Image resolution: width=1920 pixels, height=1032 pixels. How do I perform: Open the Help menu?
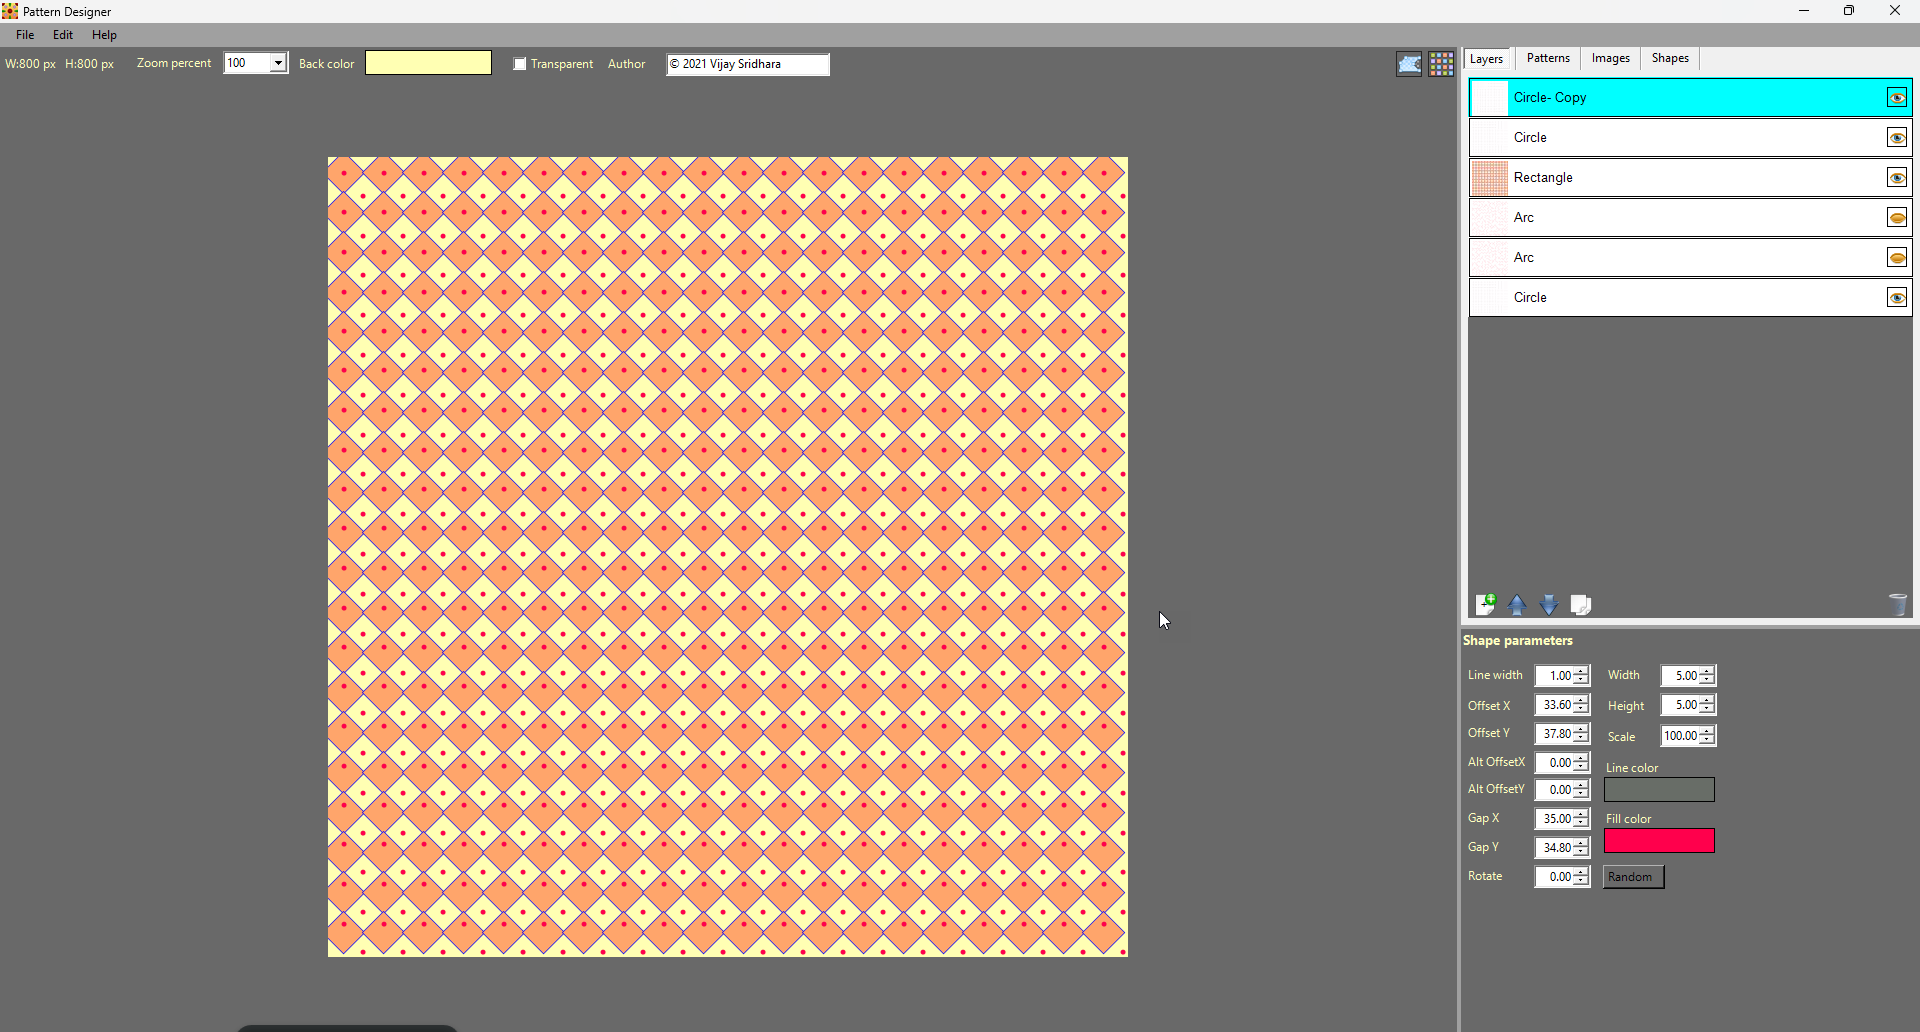pos(103,34)
